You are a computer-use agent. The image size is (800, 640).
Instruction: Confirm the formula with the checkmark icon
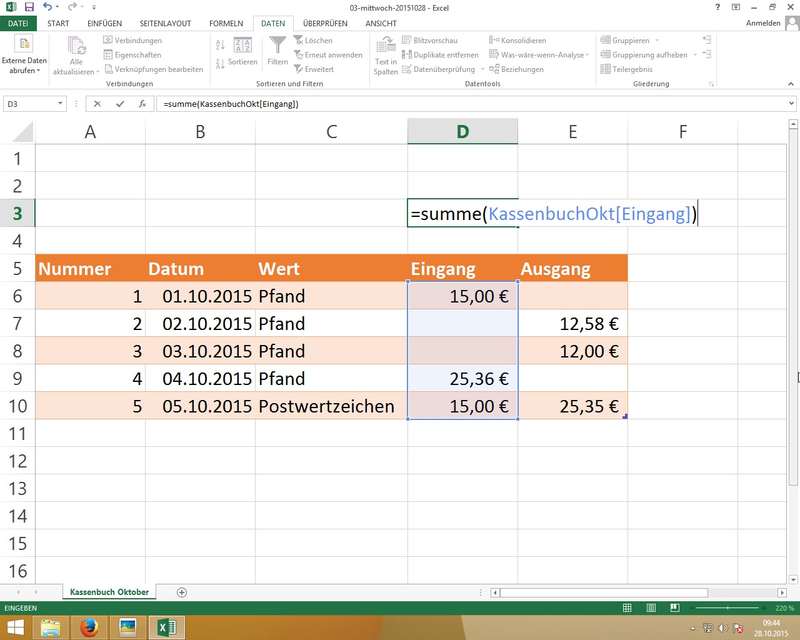click(119, 104)
